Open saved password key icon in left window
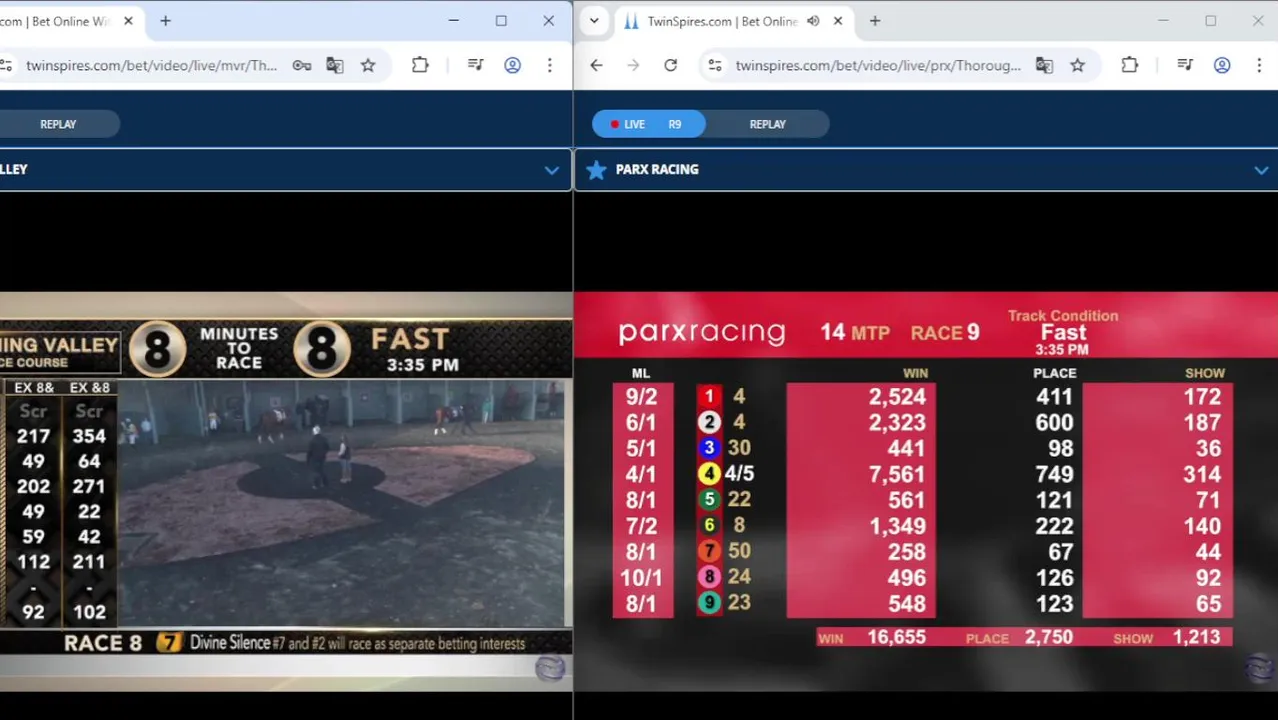 [x=301, y=65]
